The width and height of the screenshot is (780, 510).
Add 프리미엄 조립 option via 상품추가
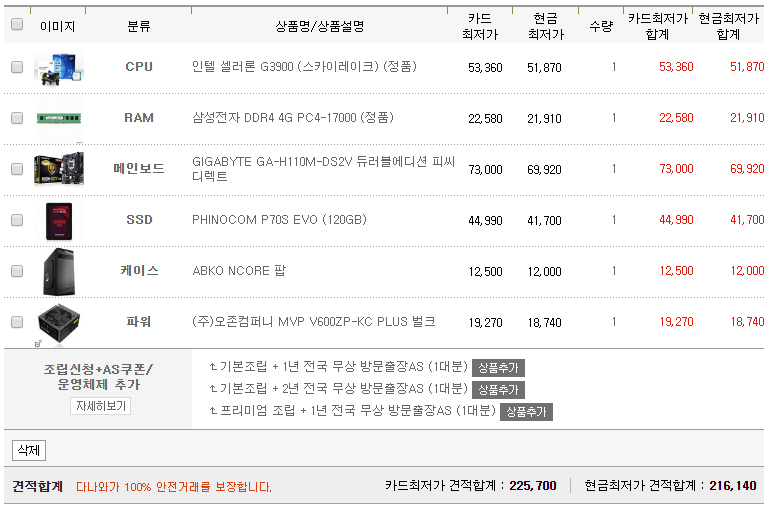526,411
